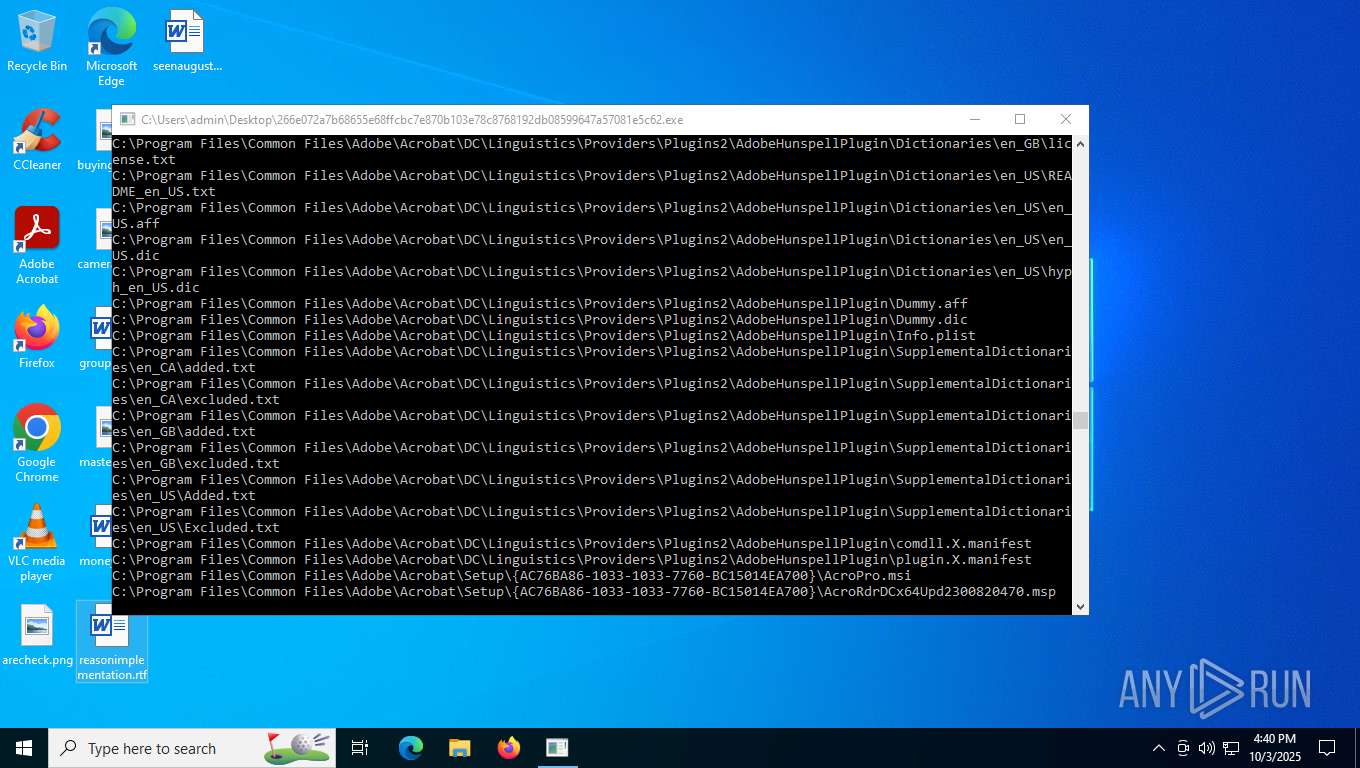This screenshot has height=768, width=1360.
Task: Minimize the console window
Action: coord(974,119)
